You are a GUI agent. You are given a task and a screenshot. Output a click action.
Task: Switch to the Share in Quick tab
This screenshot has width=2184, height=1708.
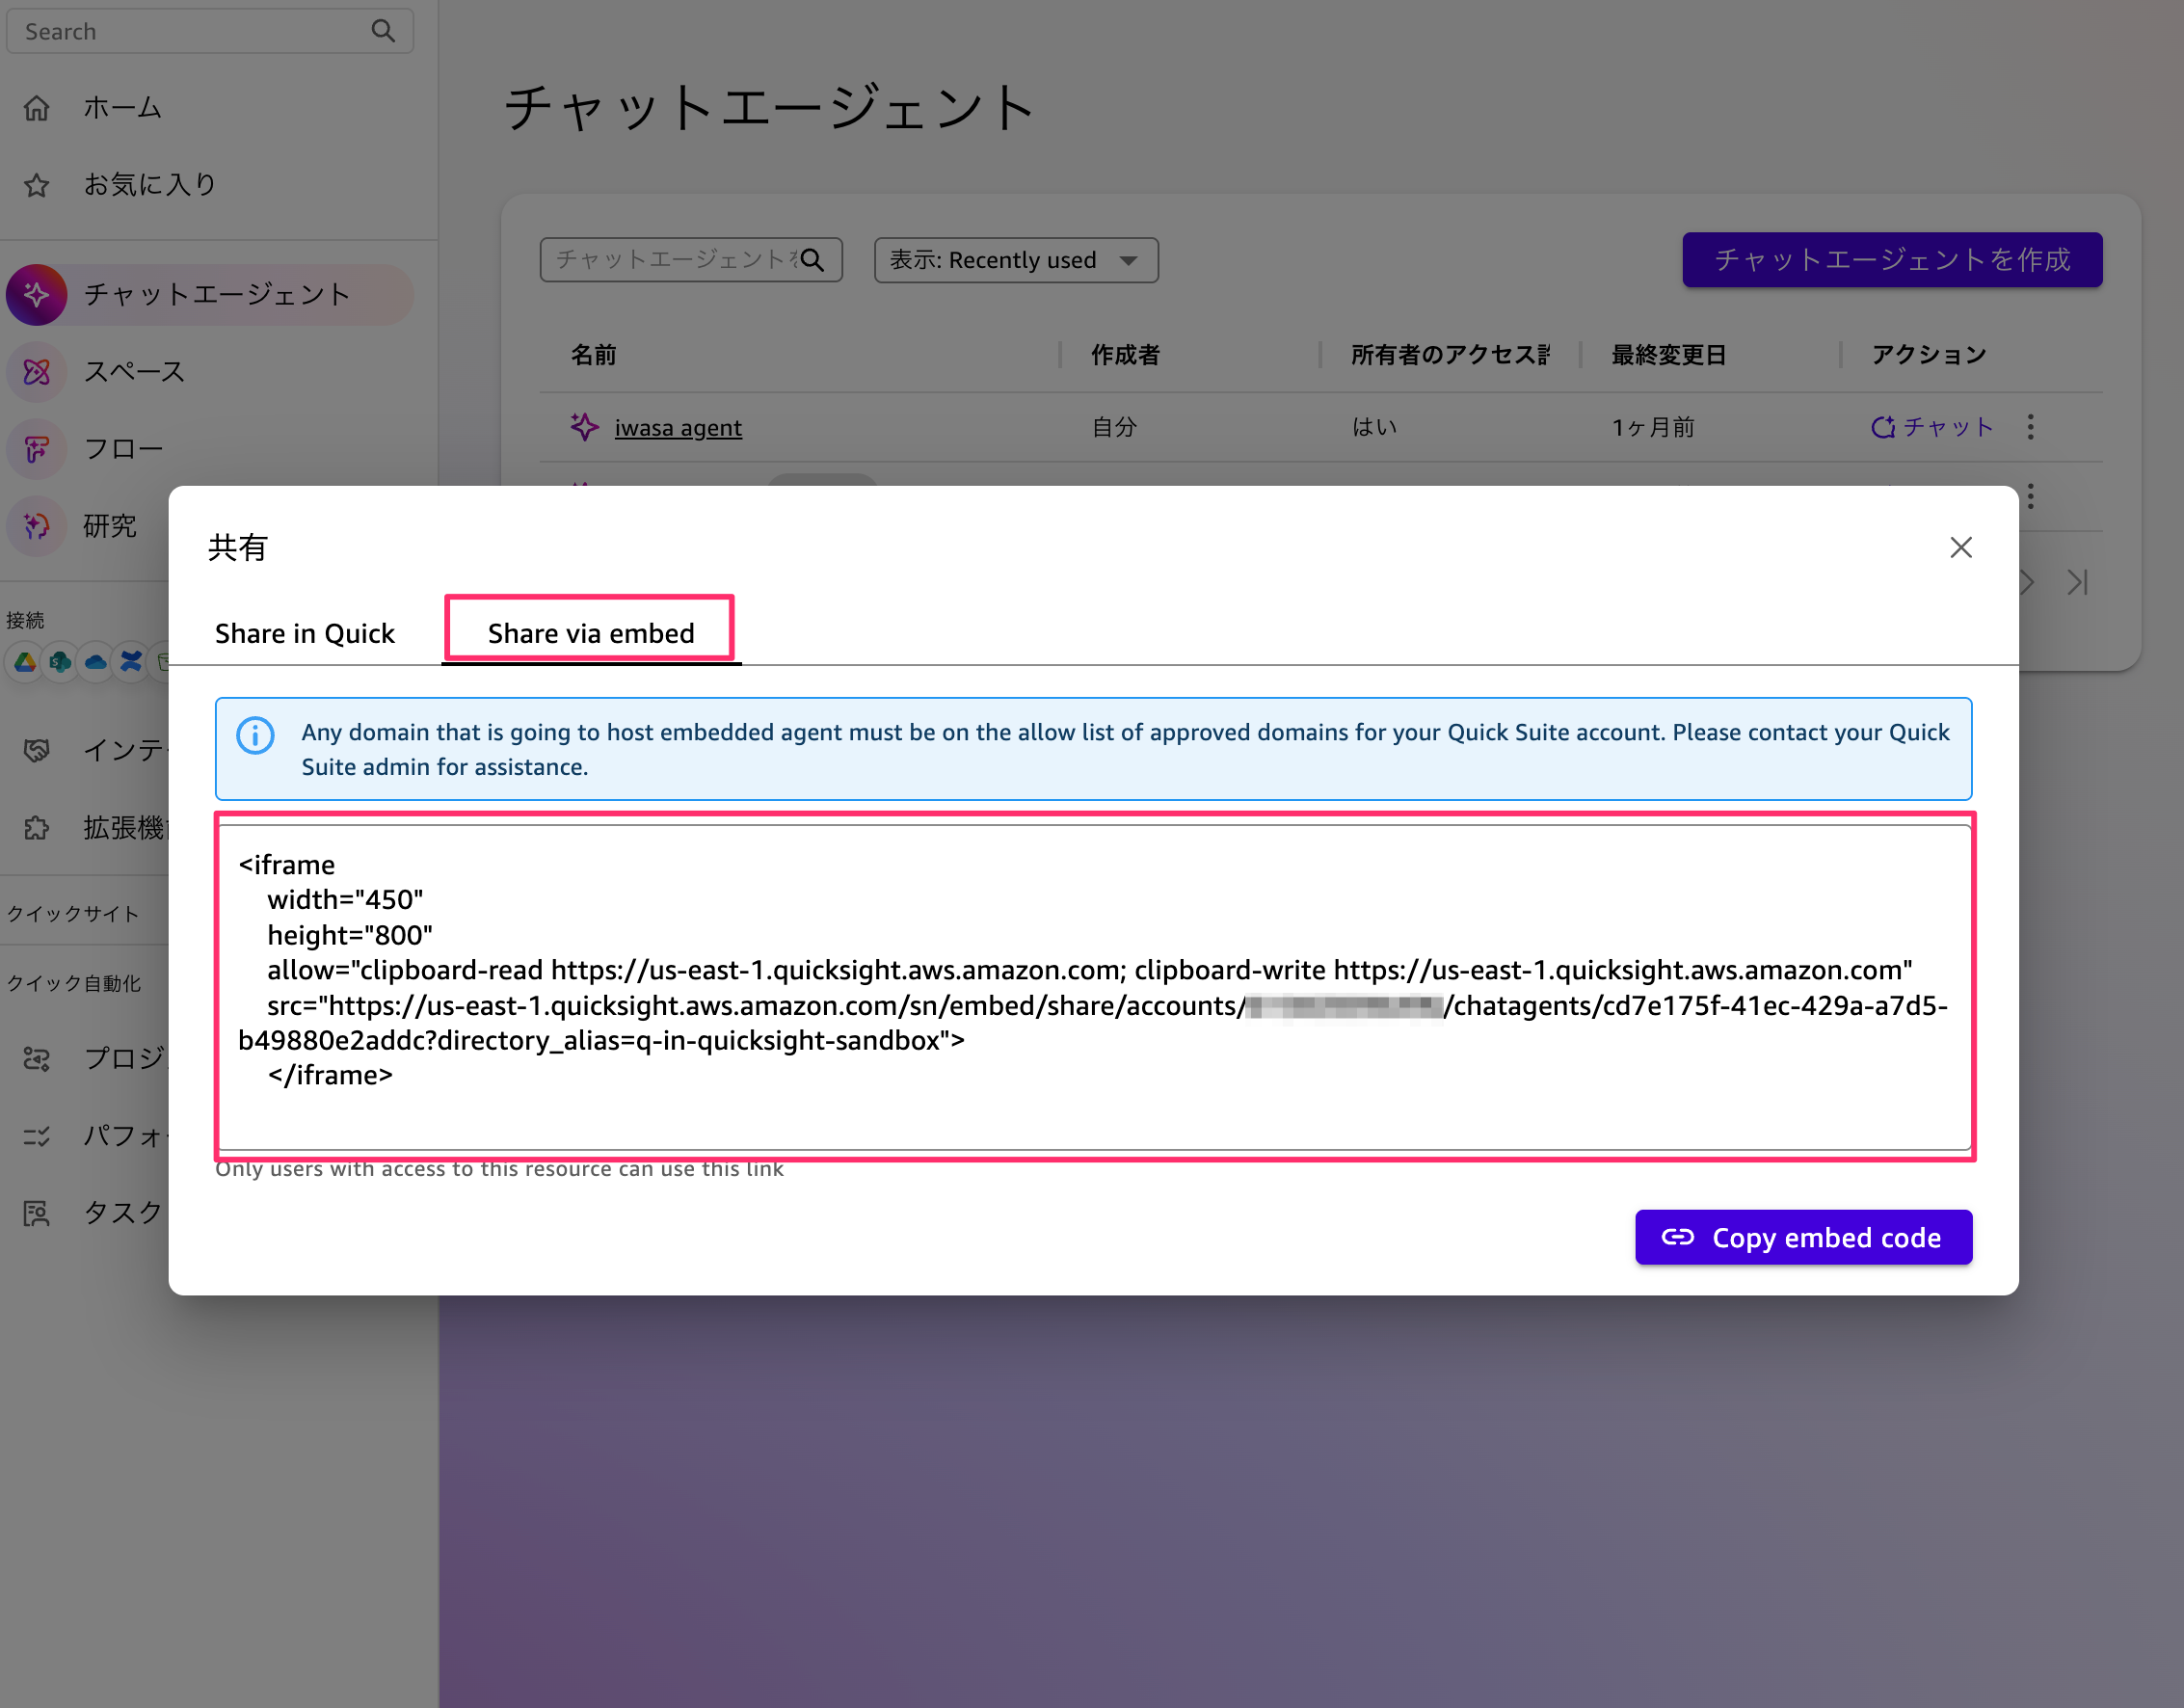304,632
